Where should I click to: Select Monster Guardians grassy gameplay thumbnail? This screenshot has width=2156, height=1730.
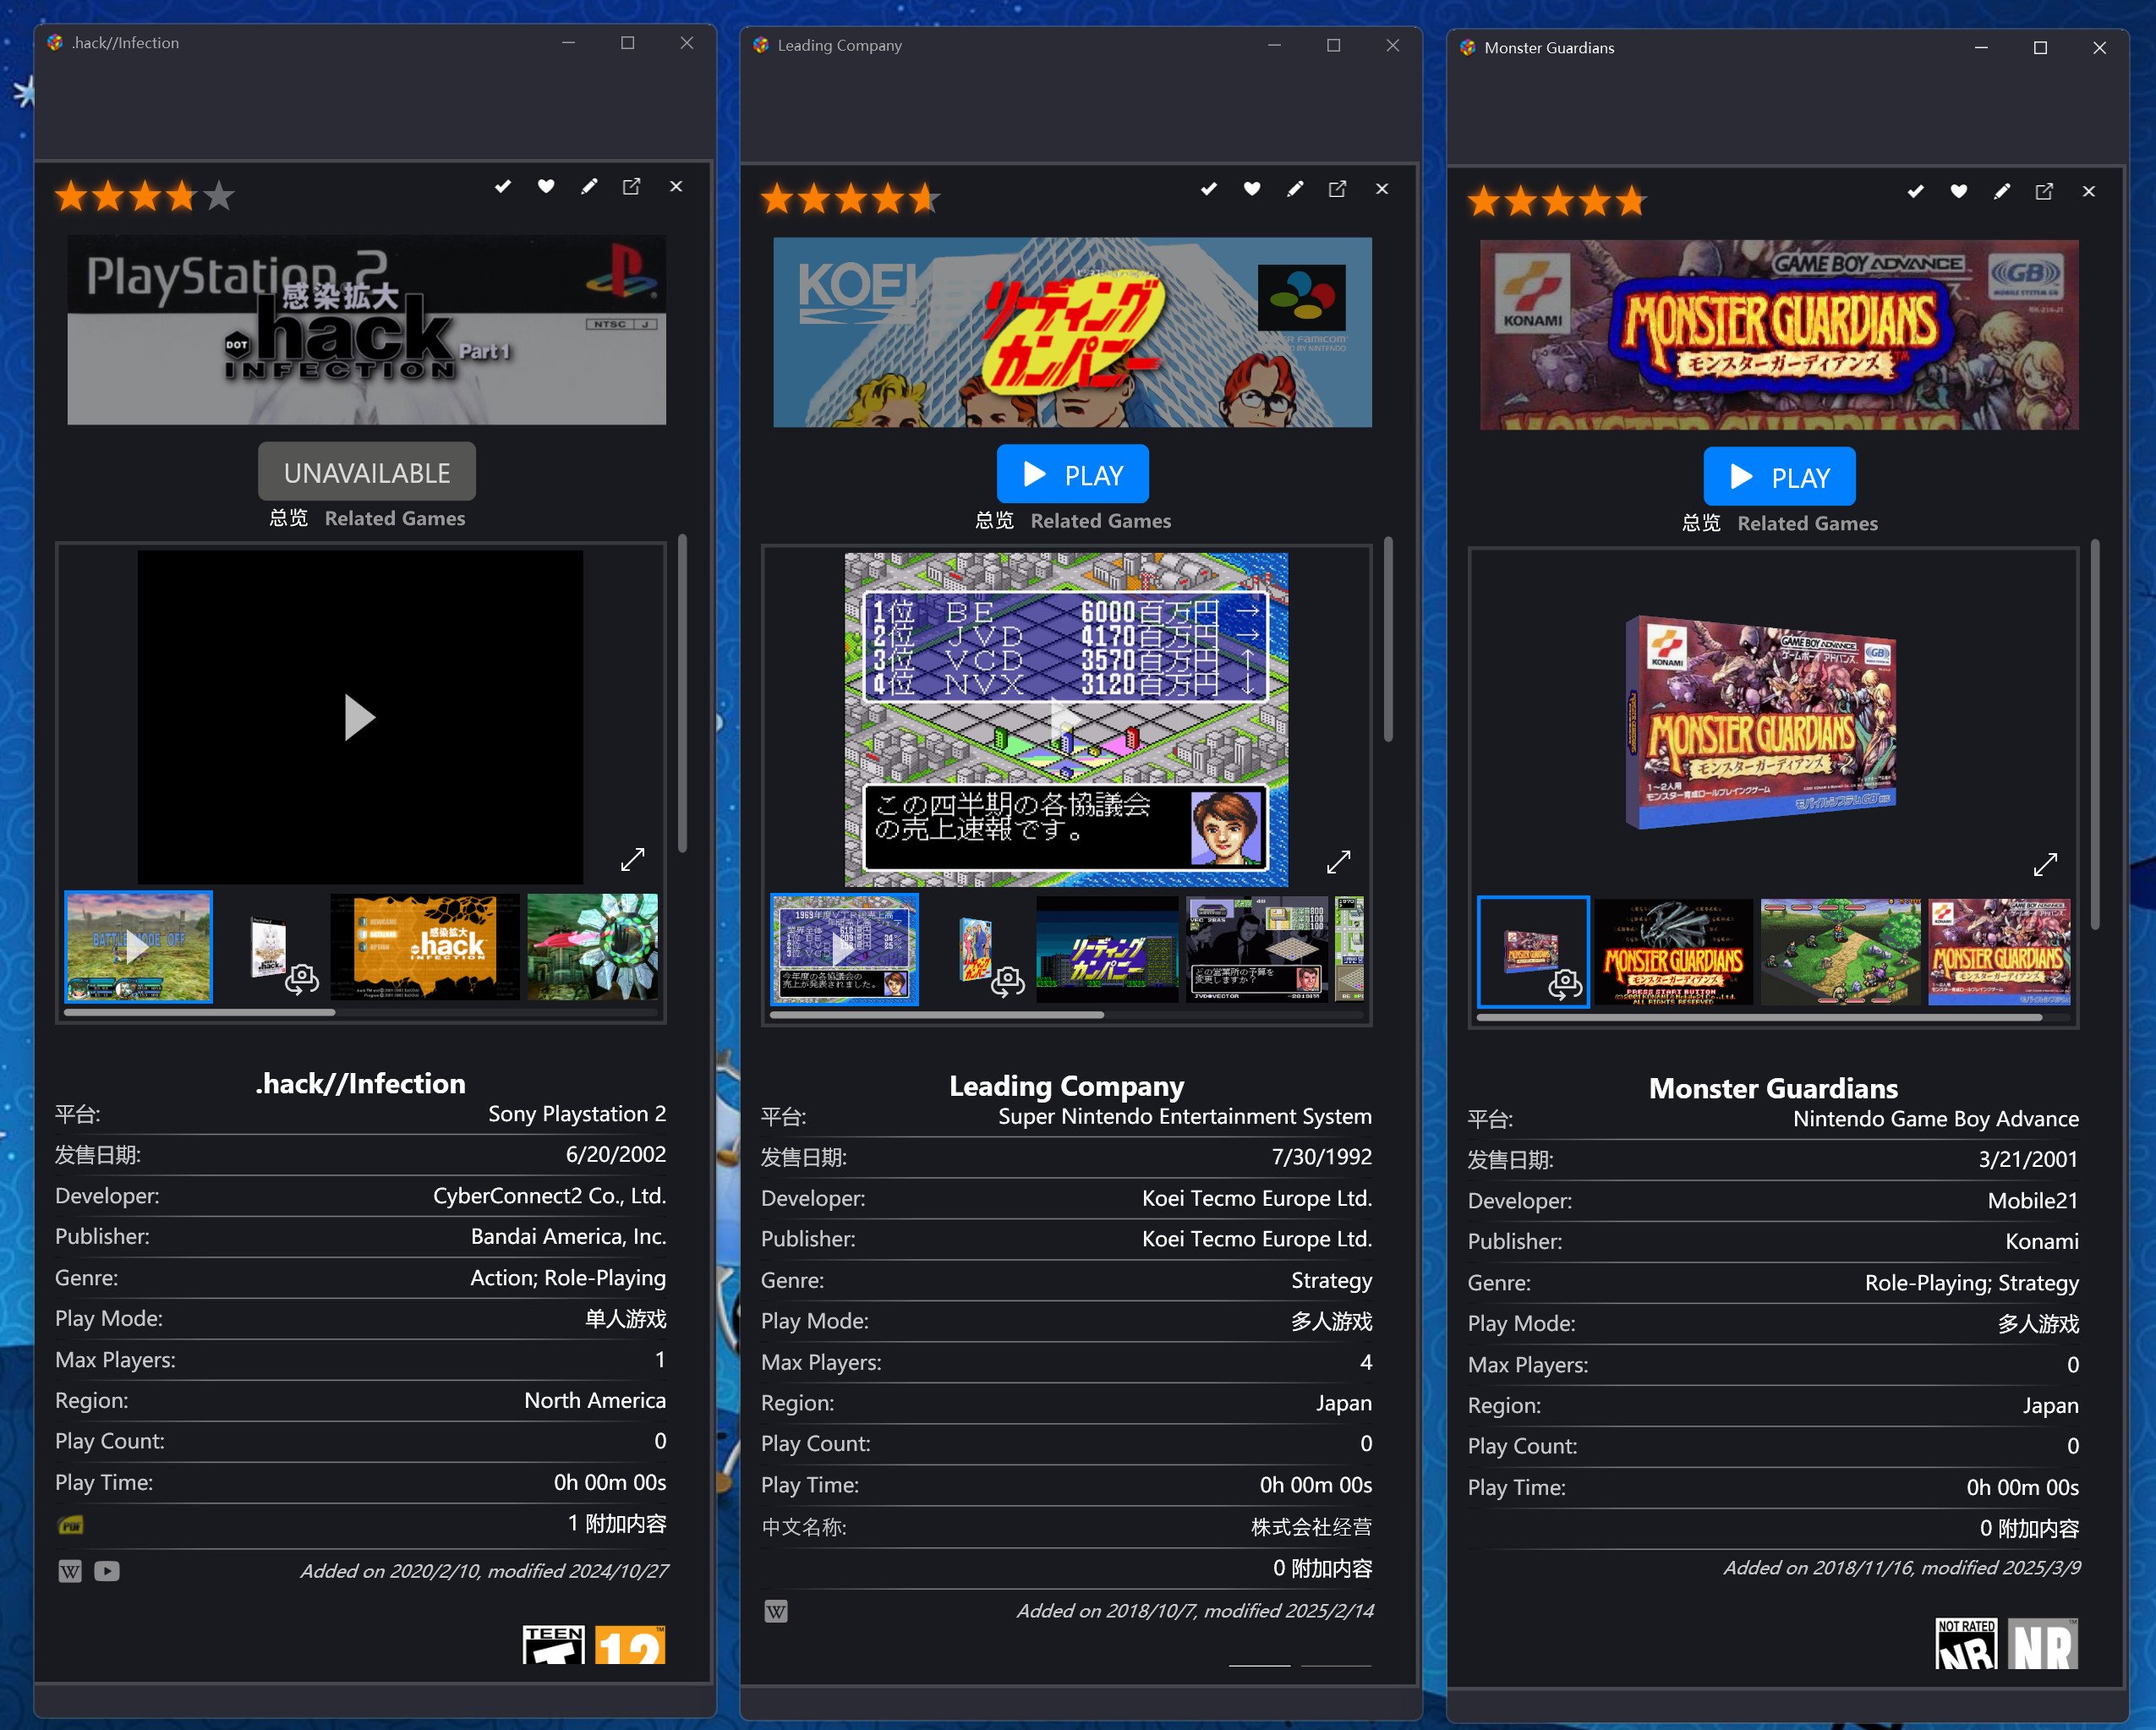point(1841,953)
